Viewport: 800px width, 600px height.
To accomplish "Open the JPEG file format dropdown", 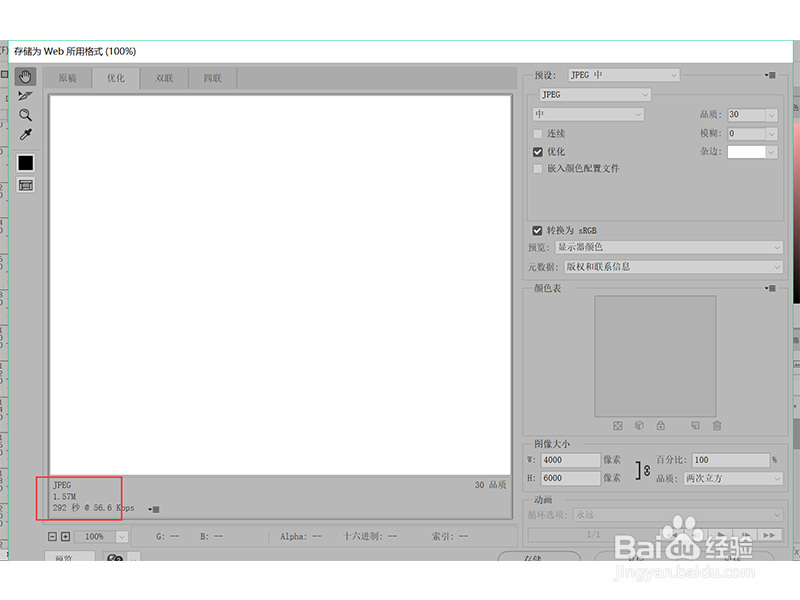I will (x=595, y=94).
